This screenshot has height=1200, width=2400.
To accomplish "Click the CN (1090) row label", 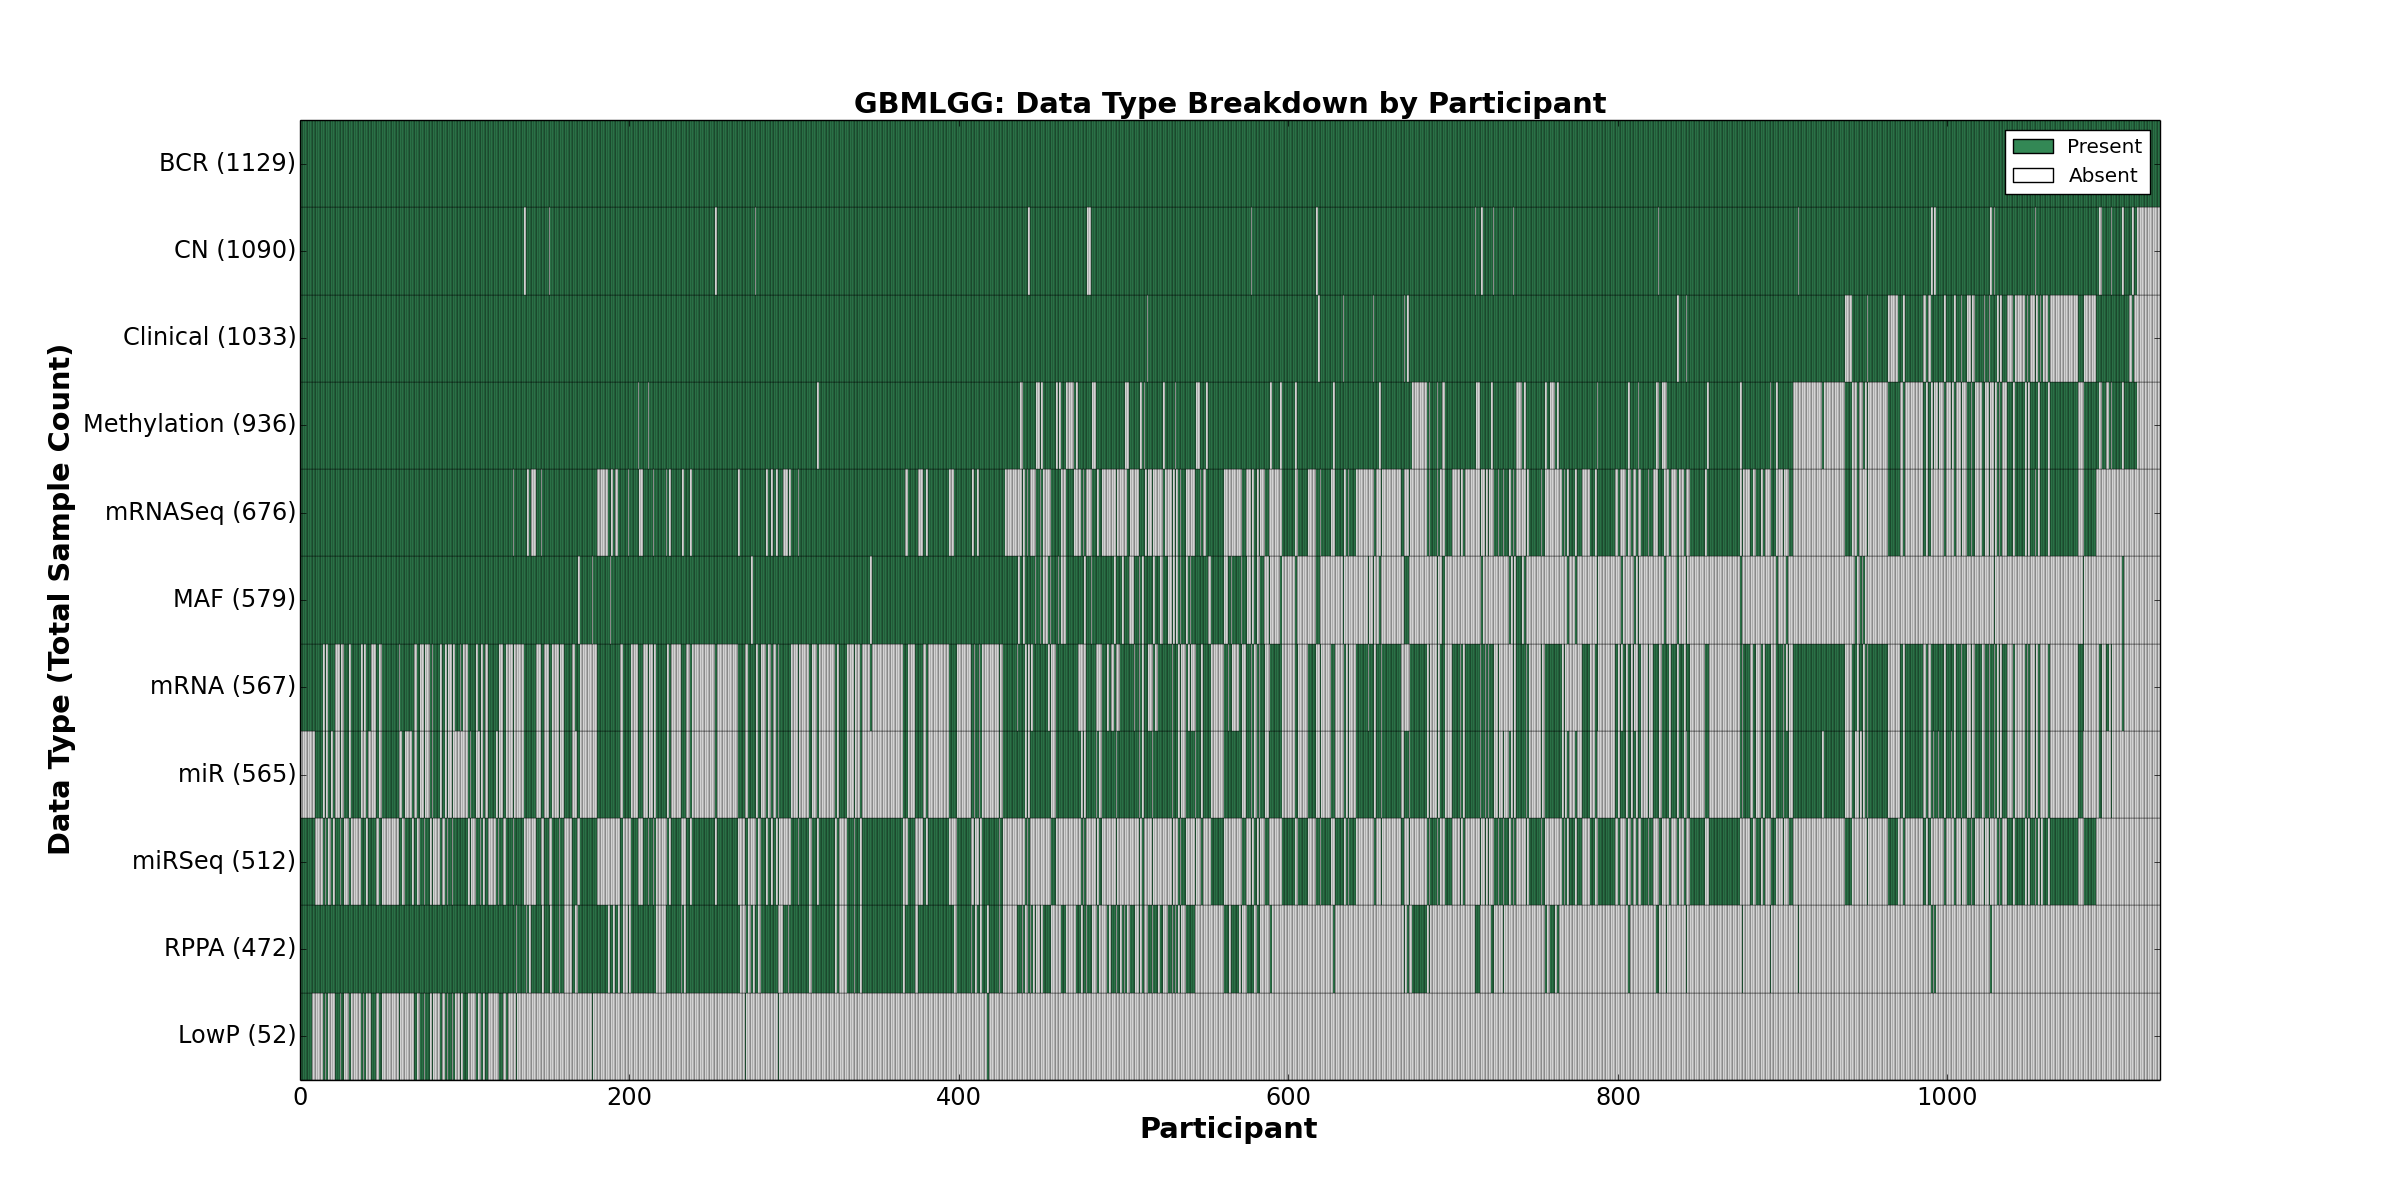I will 234,250.
